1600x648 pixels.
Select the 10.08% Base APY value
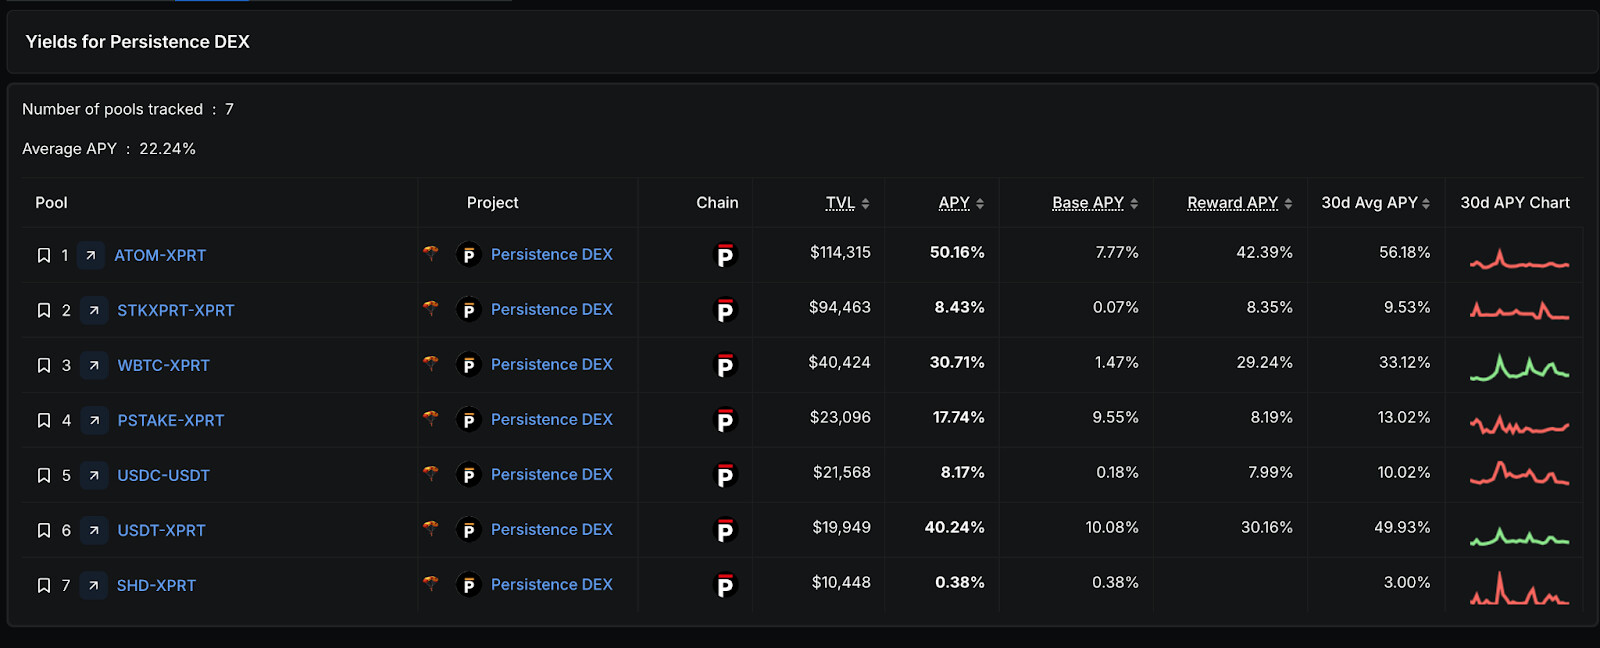[1112, 527]
